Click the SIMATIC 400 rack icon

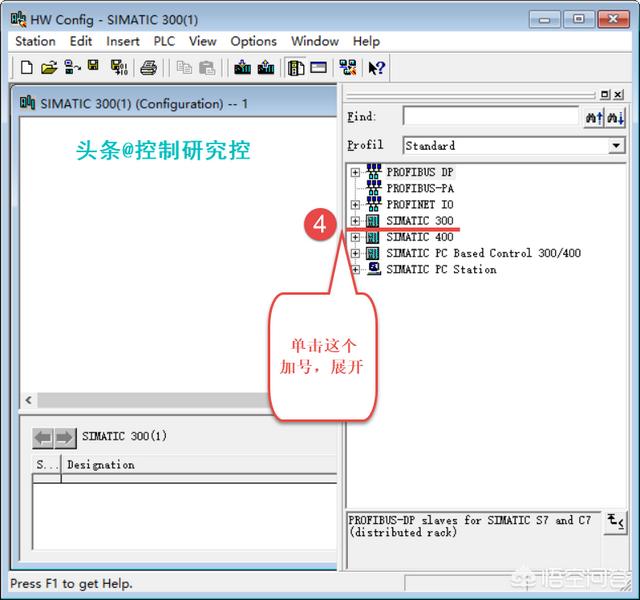(x=372, y=237)
